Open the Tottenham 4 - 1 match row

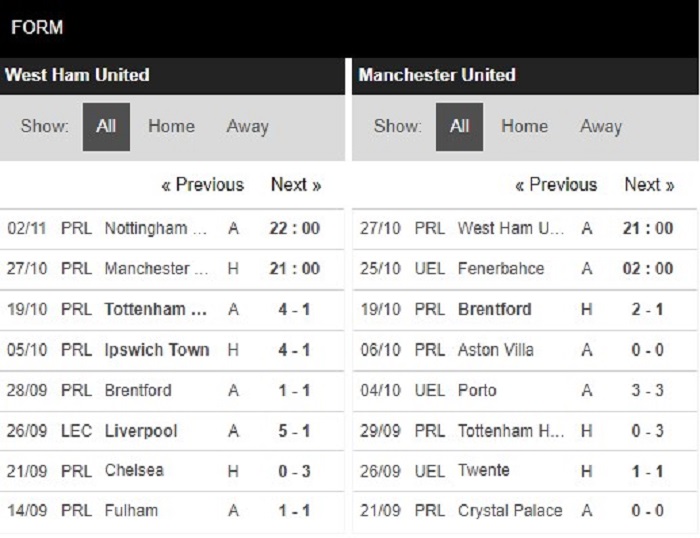click(x=172, y=310)
